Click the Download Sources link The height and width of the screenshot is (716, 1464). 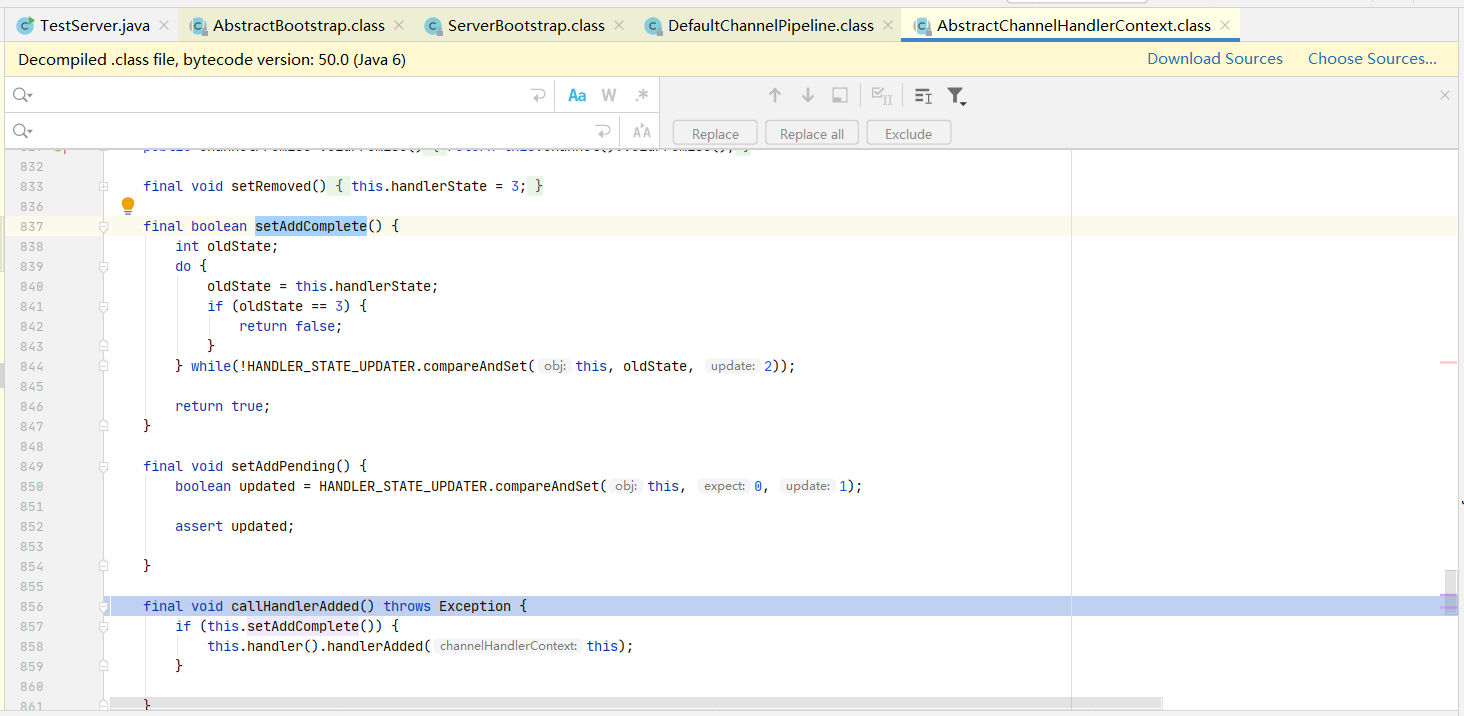(x=1215, y=59)
